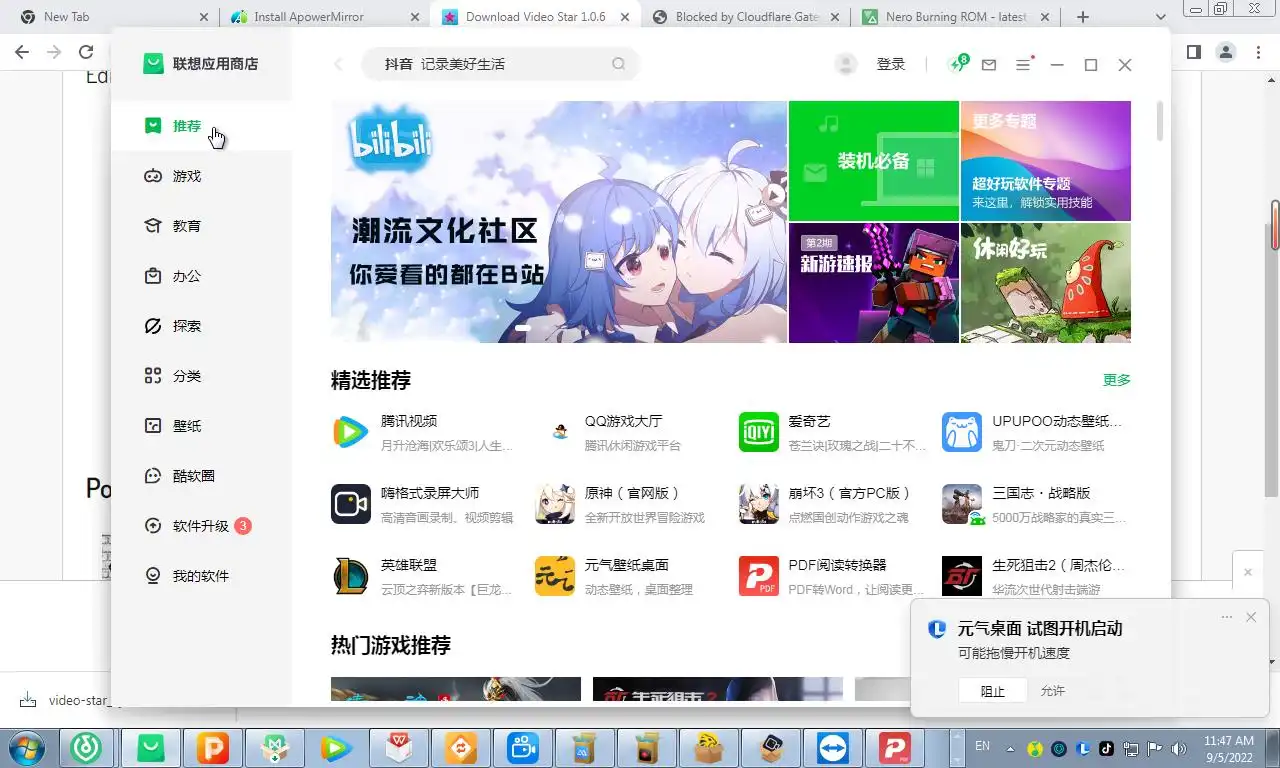
Task: Open the 探索 explore page
Action: (187, 326)
